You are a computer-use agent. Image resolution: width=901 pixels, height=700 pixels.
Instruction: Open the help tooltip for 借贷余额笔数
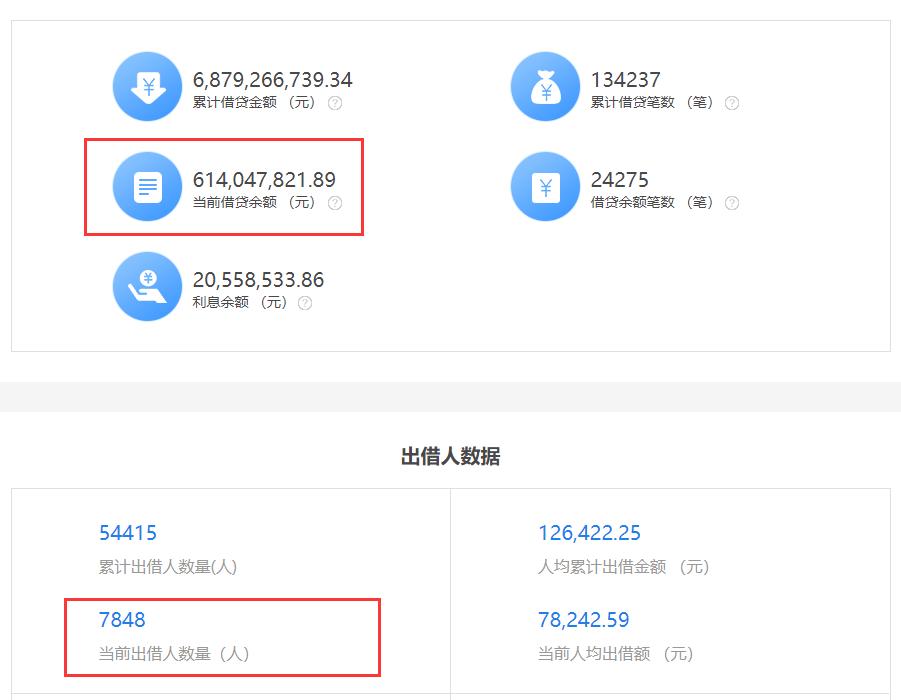pos(731,203)
